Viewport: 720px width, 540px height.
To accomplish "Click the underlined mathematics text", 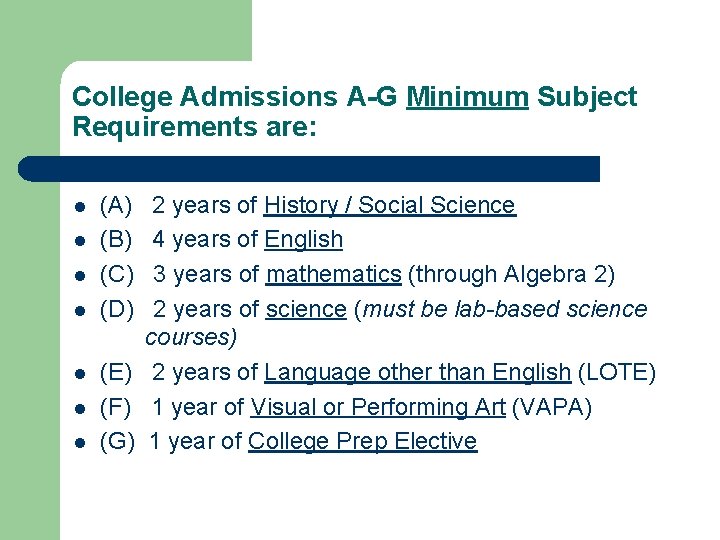I will [x=333, y=274].
